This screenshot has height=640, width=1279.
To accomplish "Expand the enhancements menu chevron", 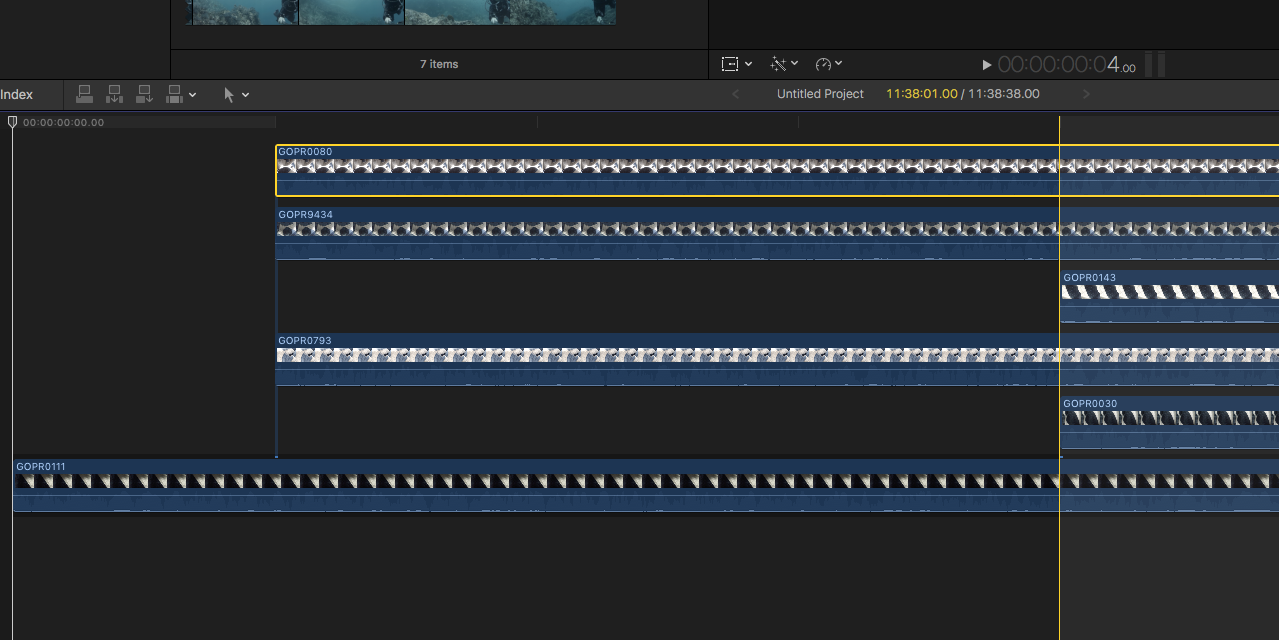I will (795, 63).
